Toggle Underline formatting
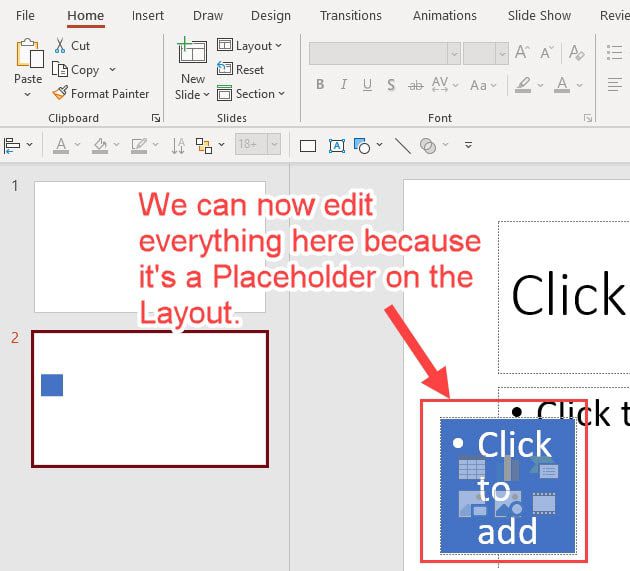The image size is (630, 571). coord(367,84)
